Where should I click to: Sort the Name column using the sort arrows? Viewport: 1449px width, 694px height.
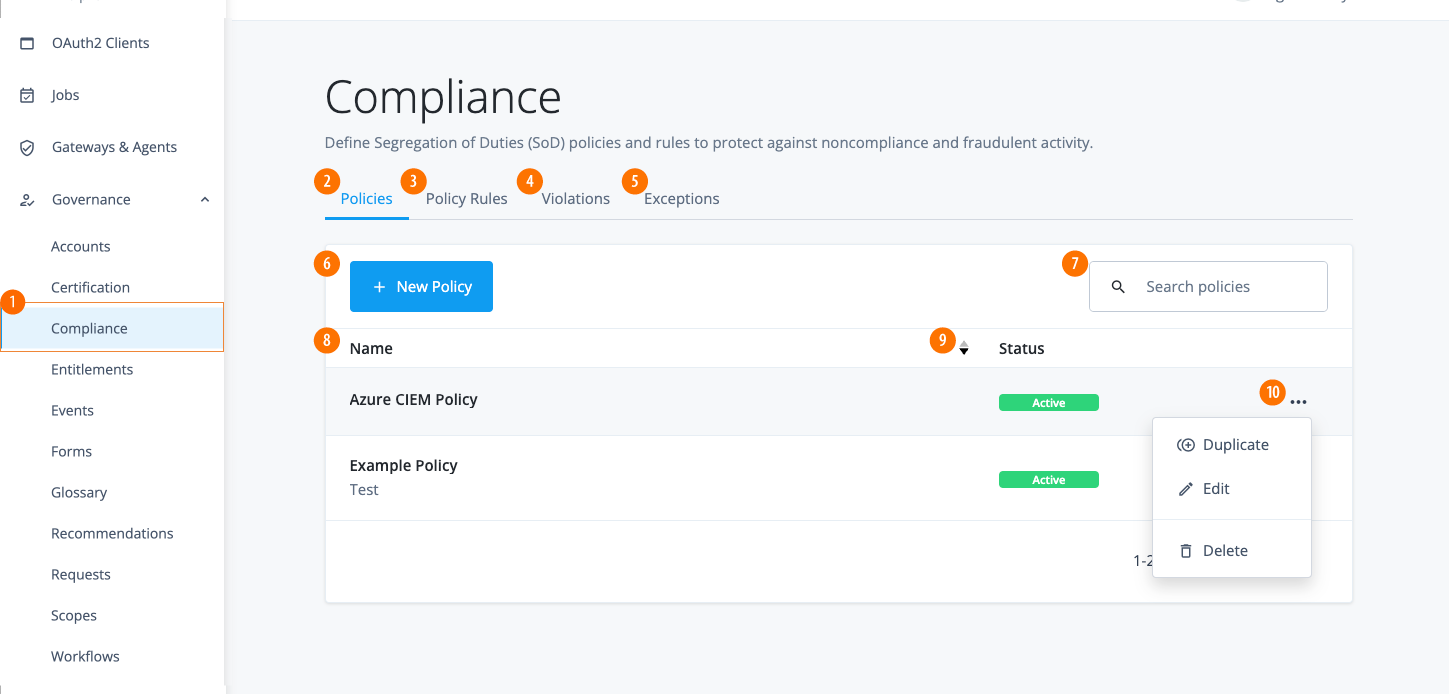(963, 347)
